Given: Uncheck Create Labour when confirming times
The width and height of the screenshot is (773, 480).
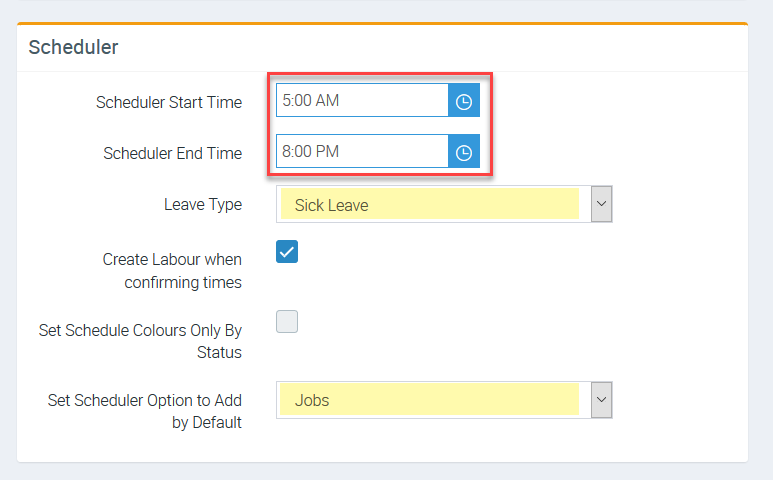Looking at the screenshot, I should click(287, 251).
